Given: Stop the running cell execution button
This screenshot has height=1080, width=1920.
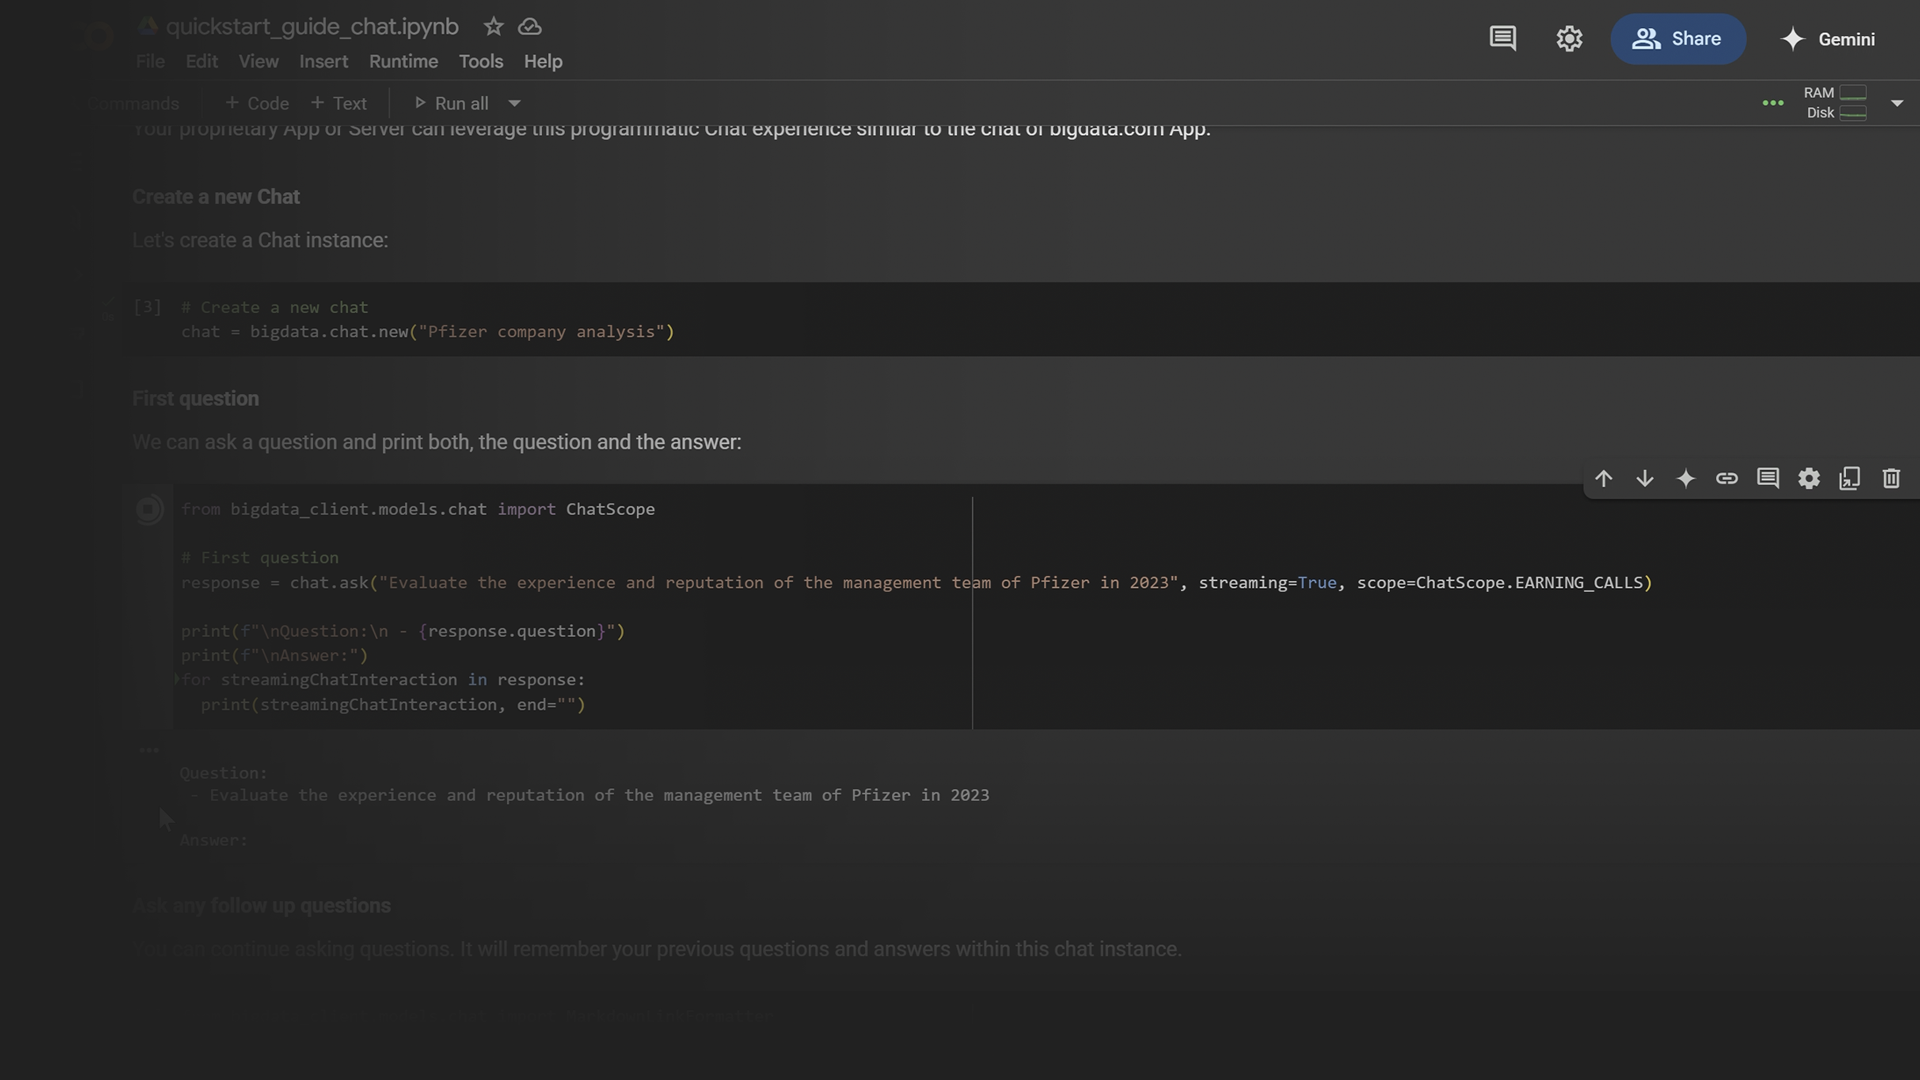Looking at the screenshot, I should coord(149,510).
